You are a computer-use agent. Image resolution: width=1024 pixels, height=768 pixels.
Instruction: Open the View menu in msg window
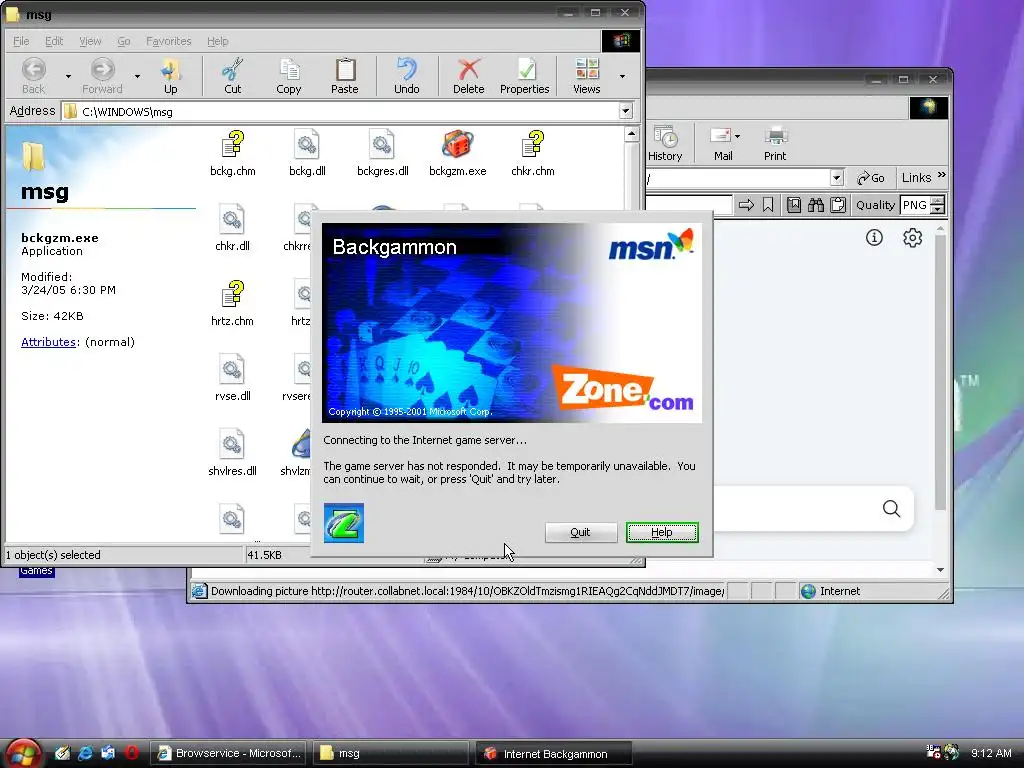coord(90,41)
